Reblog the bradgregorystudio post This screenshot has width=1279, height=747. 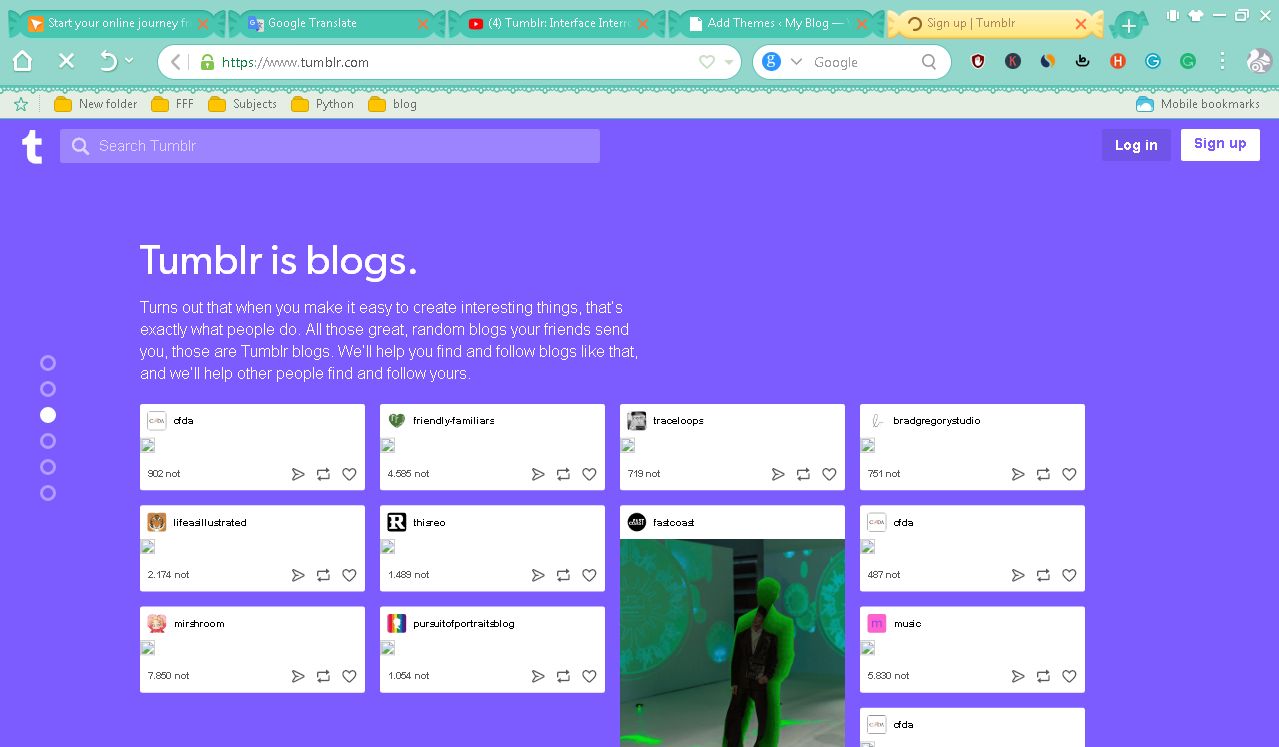tap(1042, 474)
